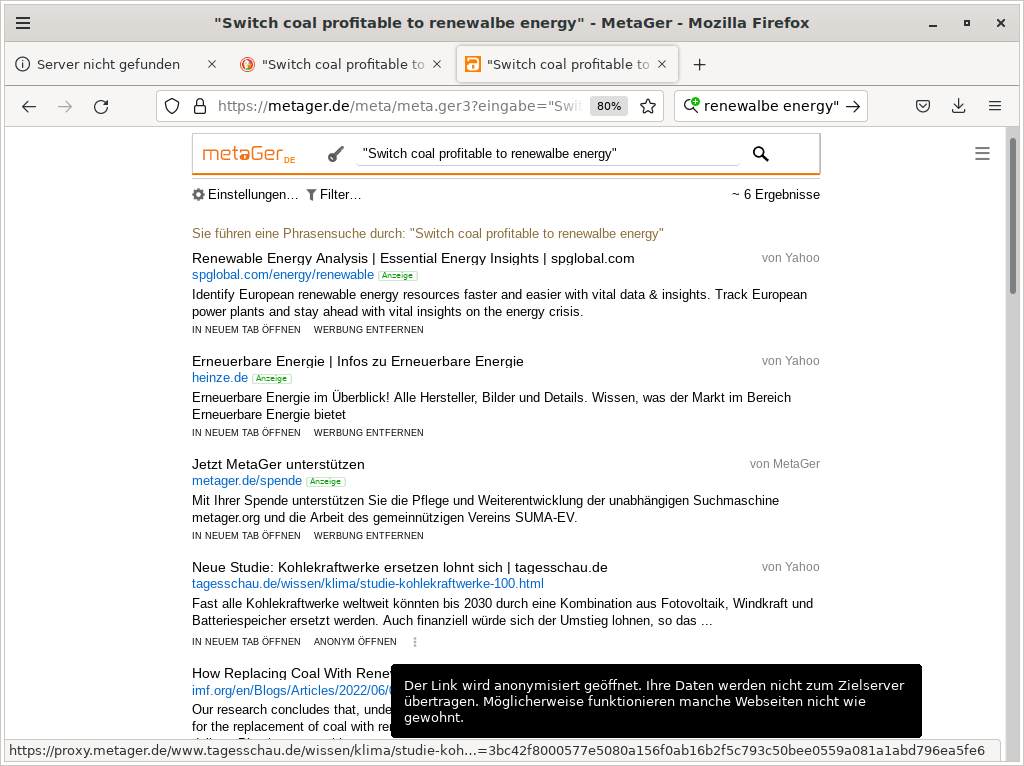Viewport: 1024px width, 766px height.
Task: Open the tagesschau.de URL link
Action: [x=368, y=584]
